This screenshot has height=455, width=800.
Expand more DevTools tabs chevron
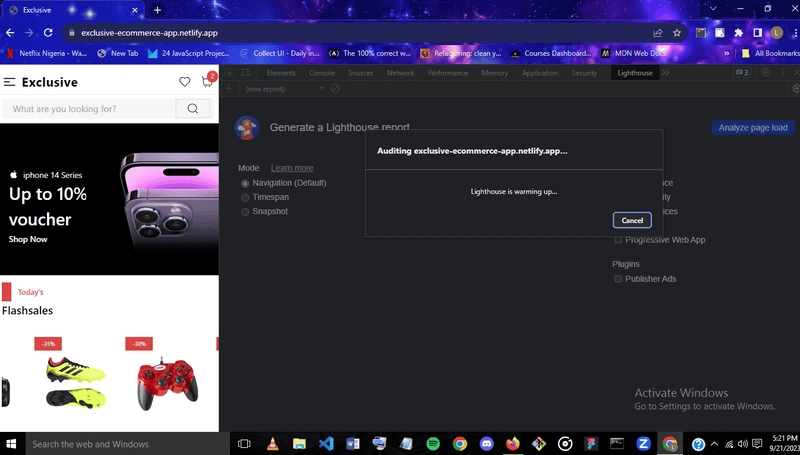(x=666, y=73)
